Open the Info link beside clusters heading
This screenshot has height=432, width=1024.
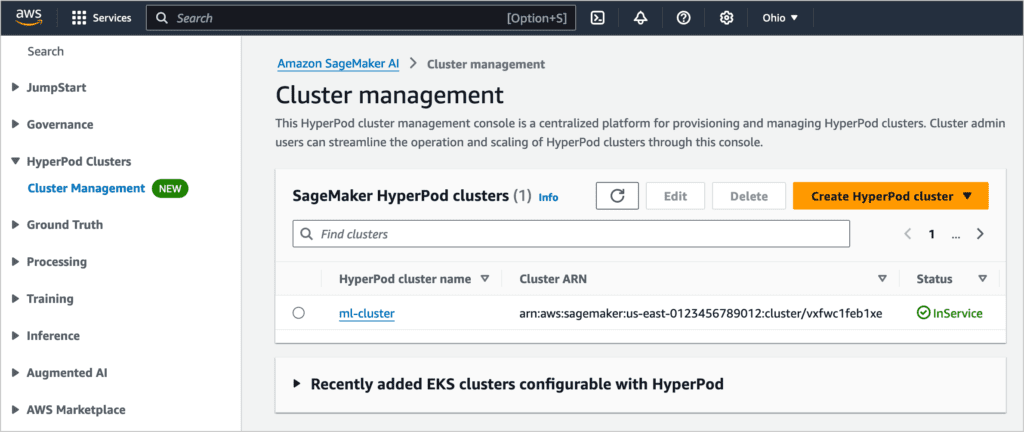tap(548, 197)
